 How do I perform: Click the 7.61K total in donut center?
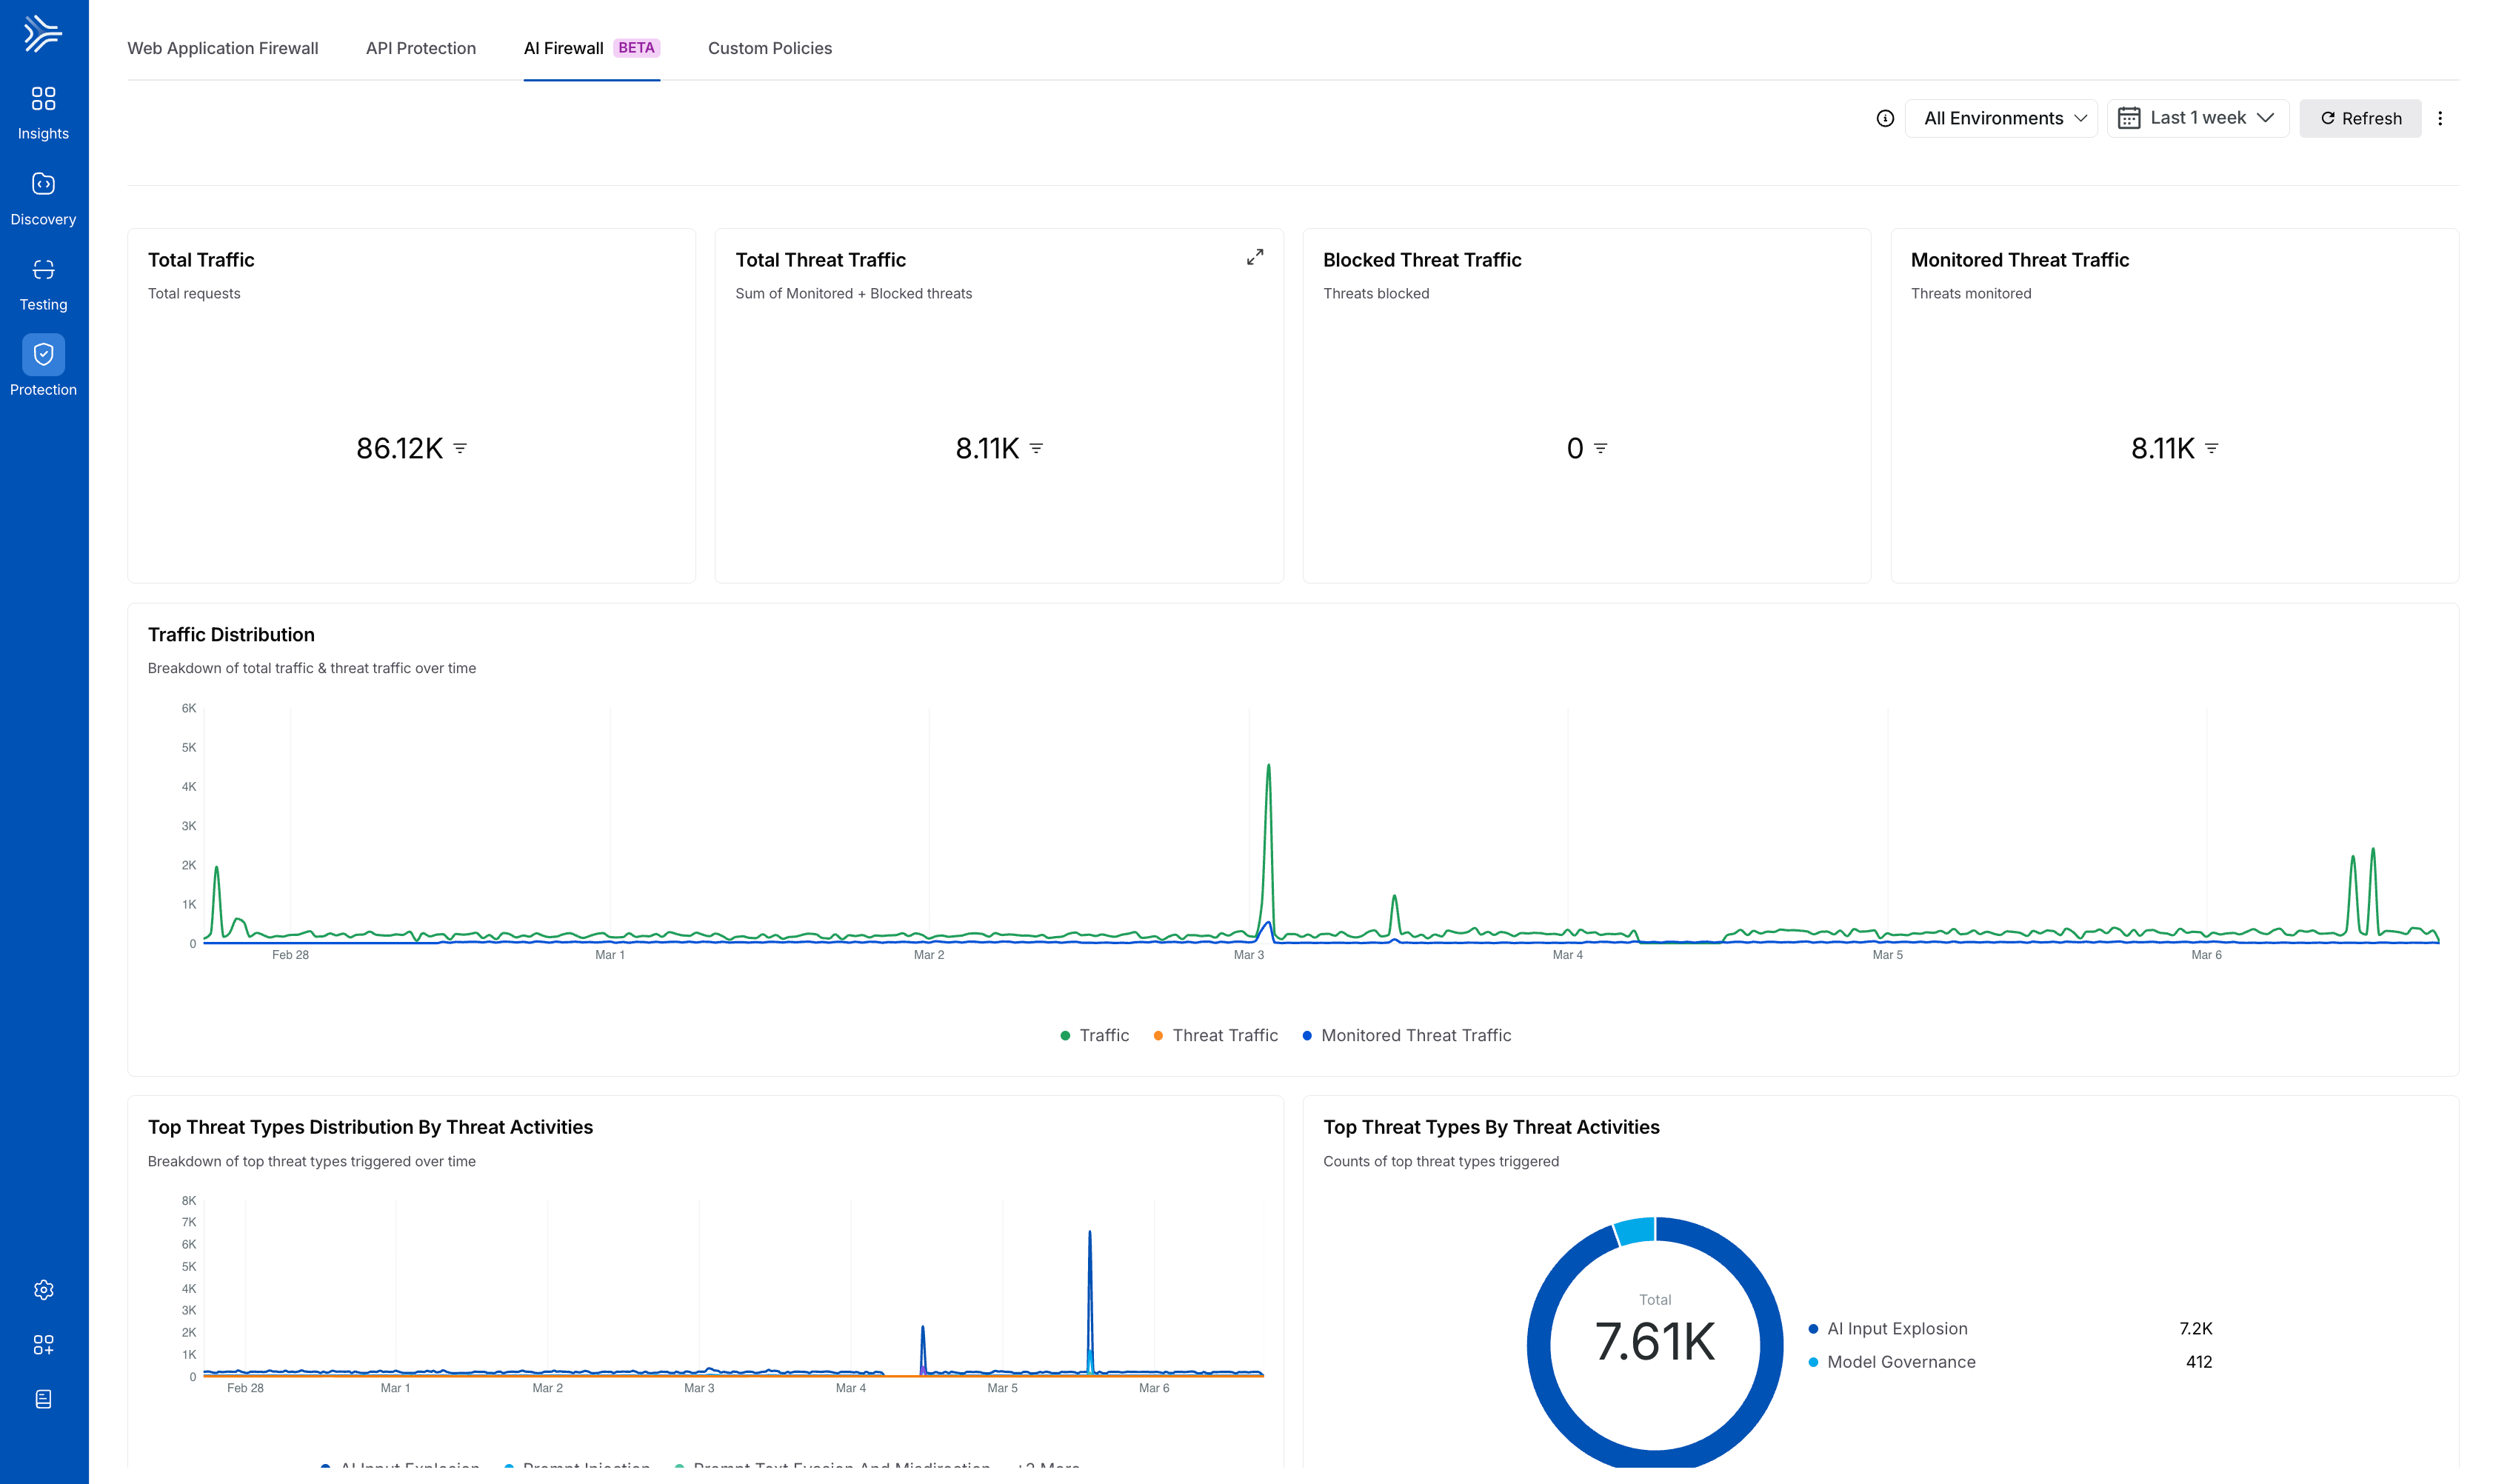pyautogui.click(x=1655, y=1342)
